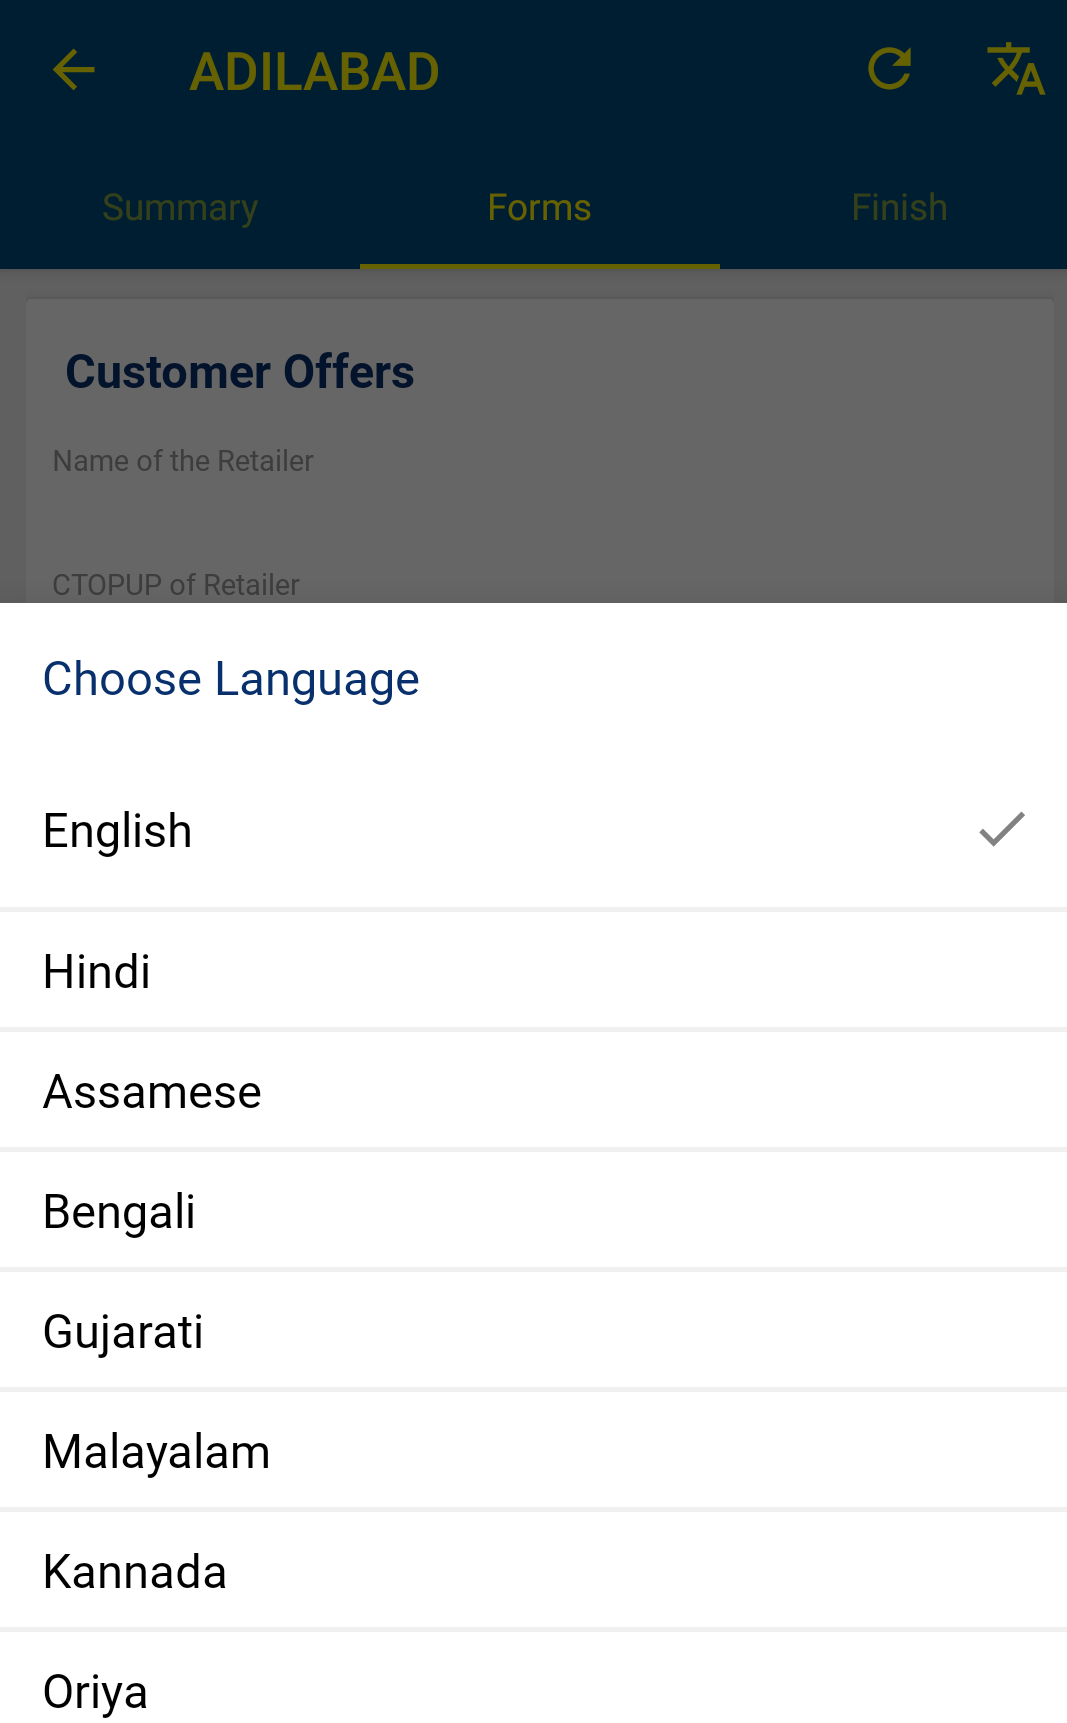The height and width of the screenshot is (1723, 1067).
Task: Pick Bengali as the language
Action: click(x=120, y=1212)
